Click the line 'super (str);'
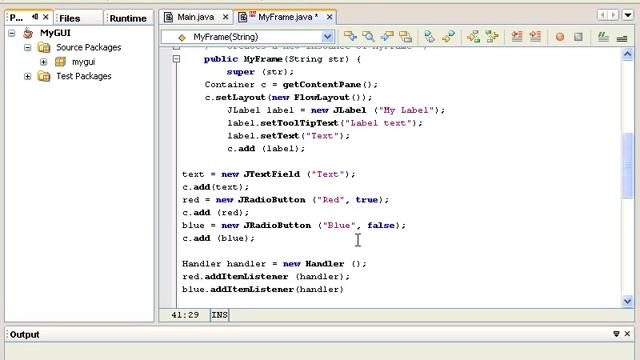The image size is (640, 360). pos(260,72)
